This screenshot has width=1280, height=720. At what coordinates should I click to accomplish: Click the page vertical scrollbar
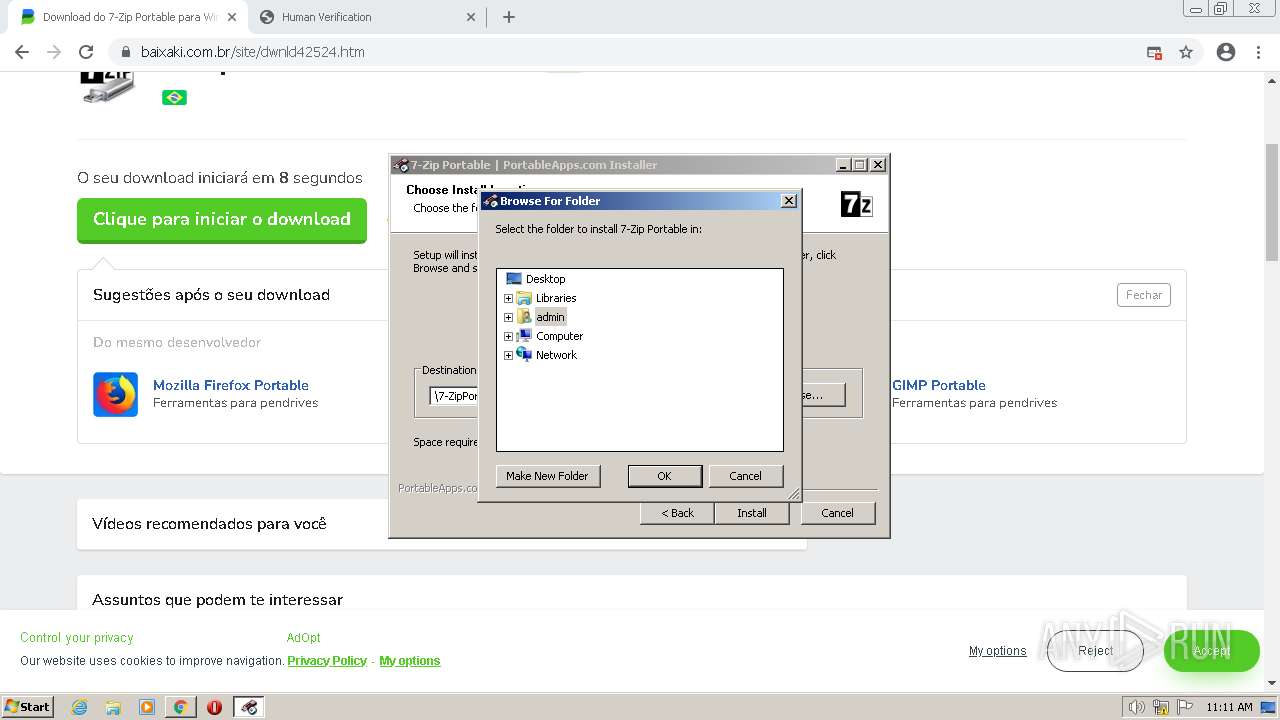1272,202
